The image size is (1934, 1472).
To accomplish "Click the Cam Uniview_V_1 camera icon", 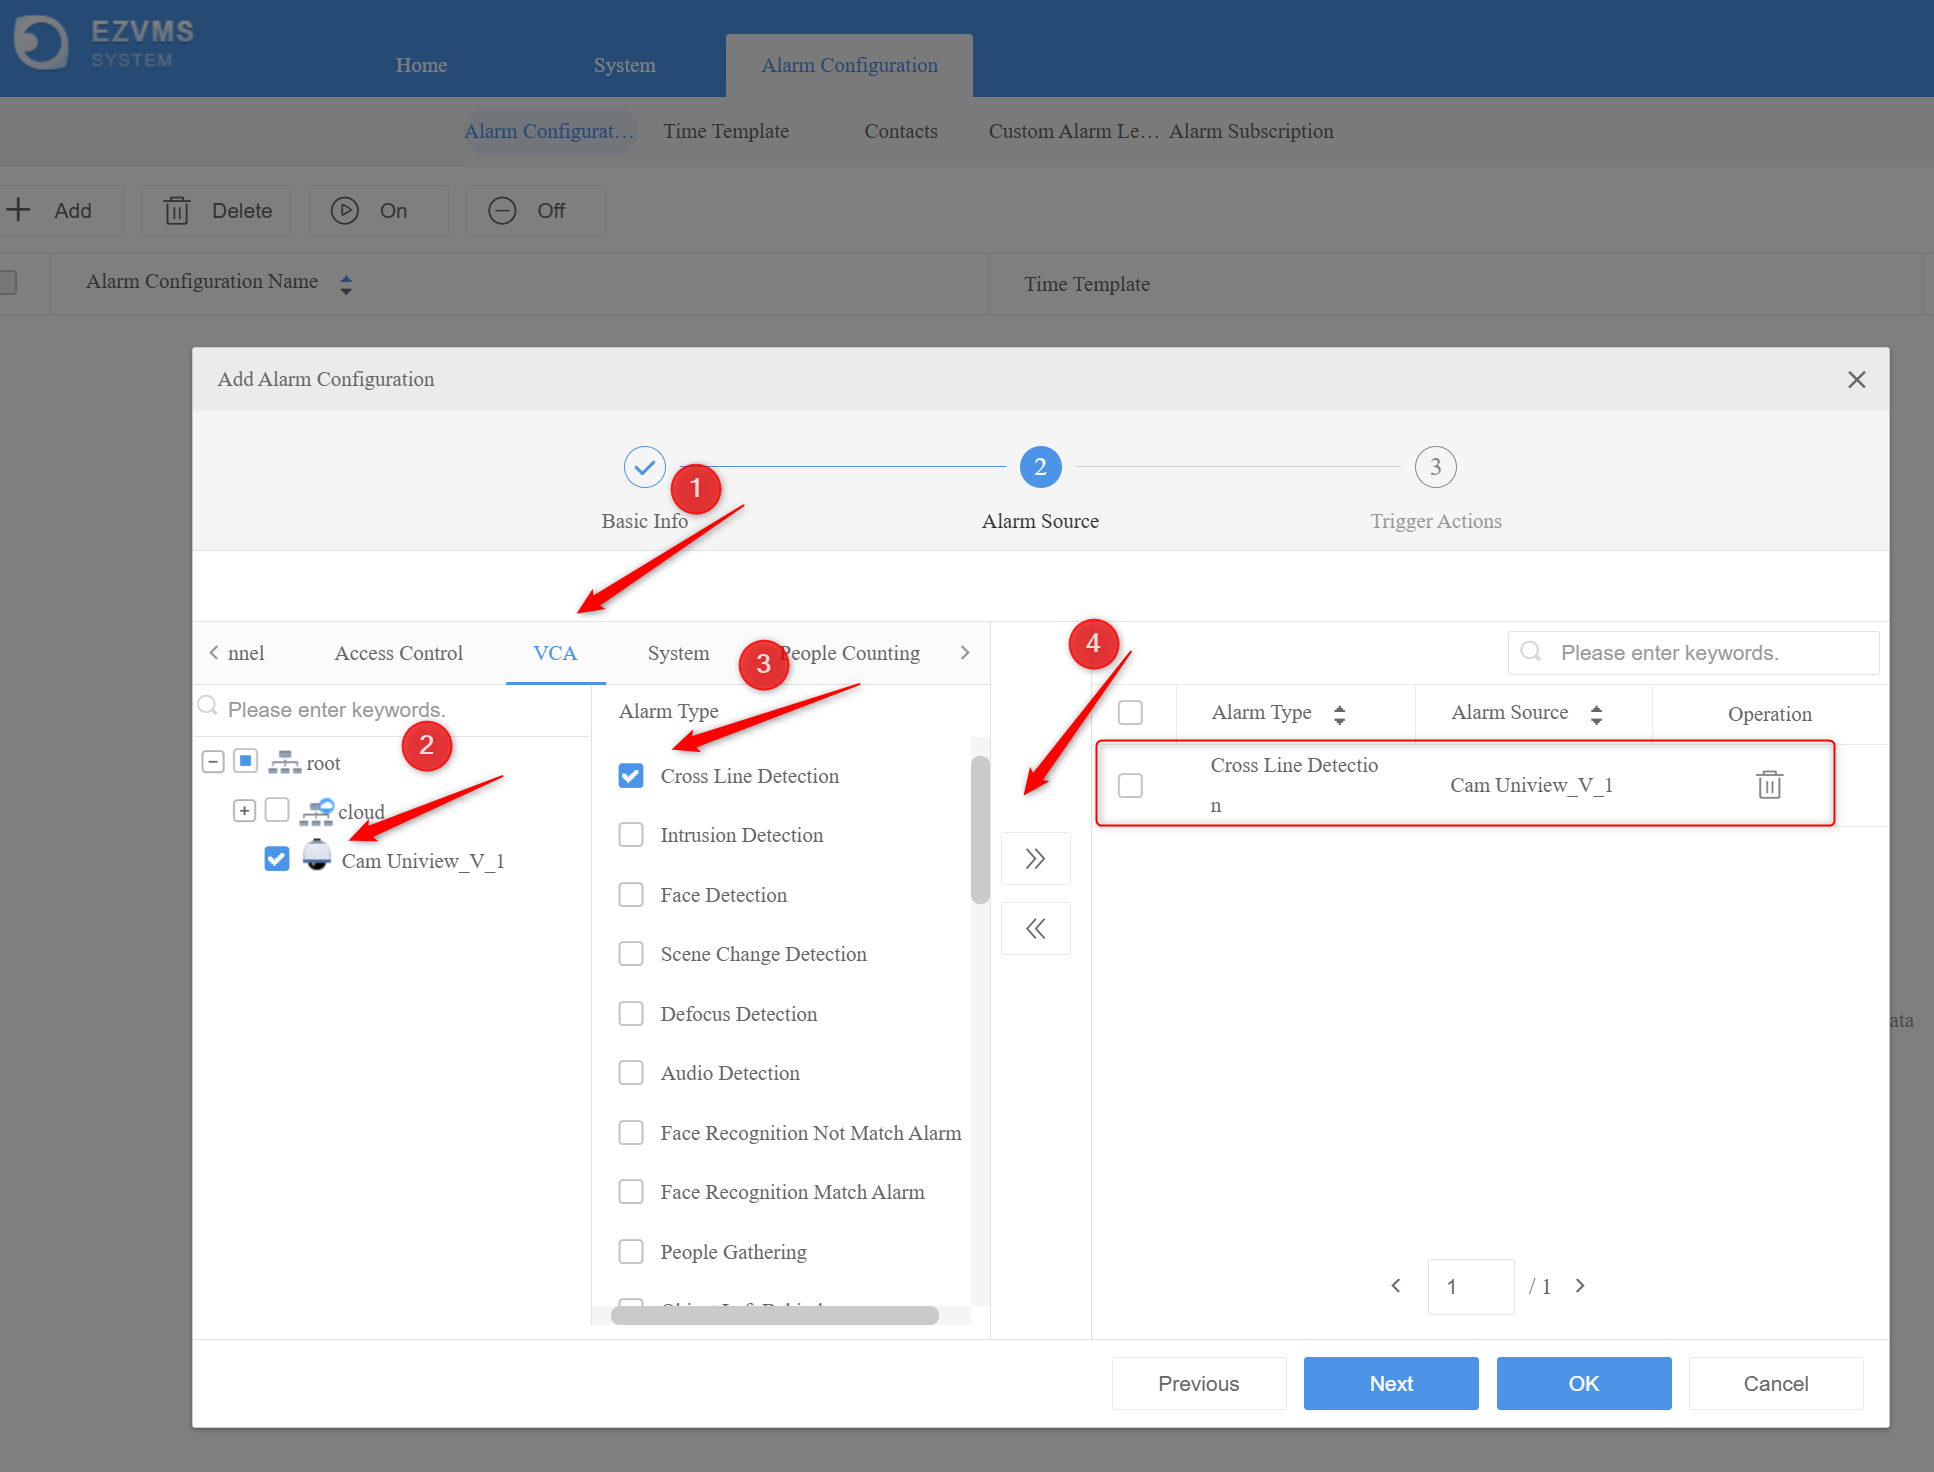I will point(317,855).
